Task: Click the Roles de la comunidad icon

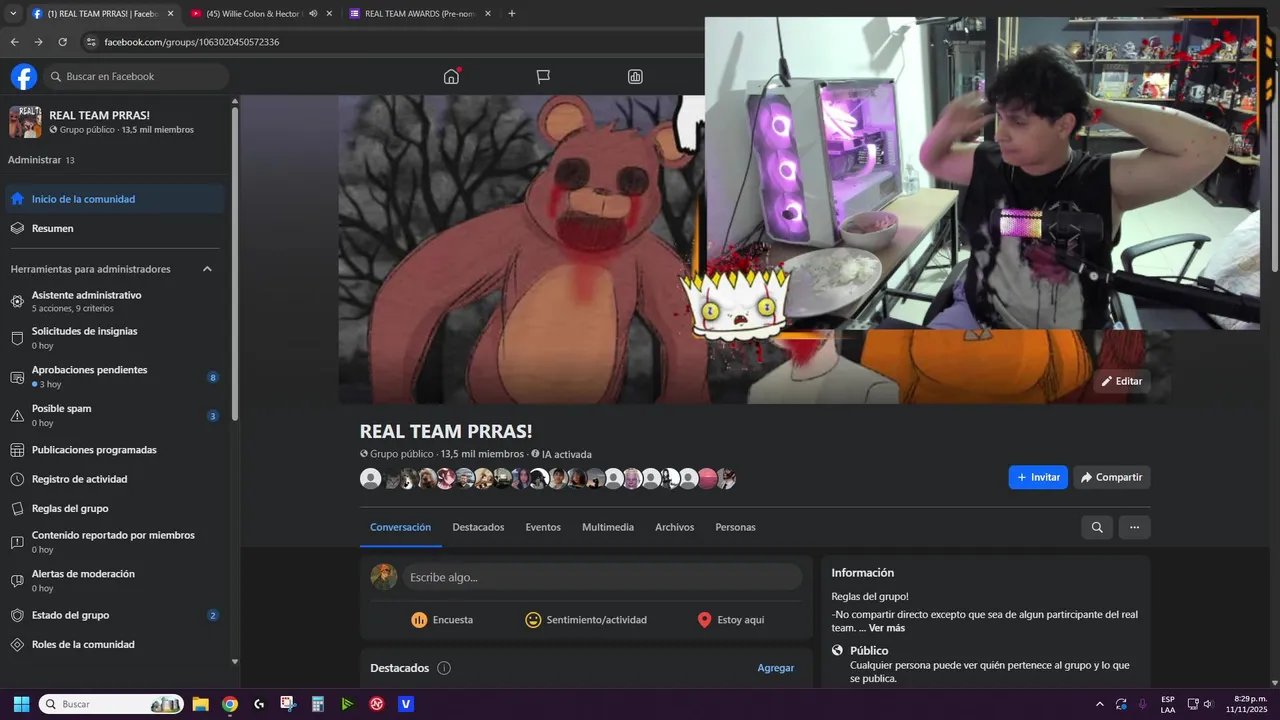Action: 17,644
